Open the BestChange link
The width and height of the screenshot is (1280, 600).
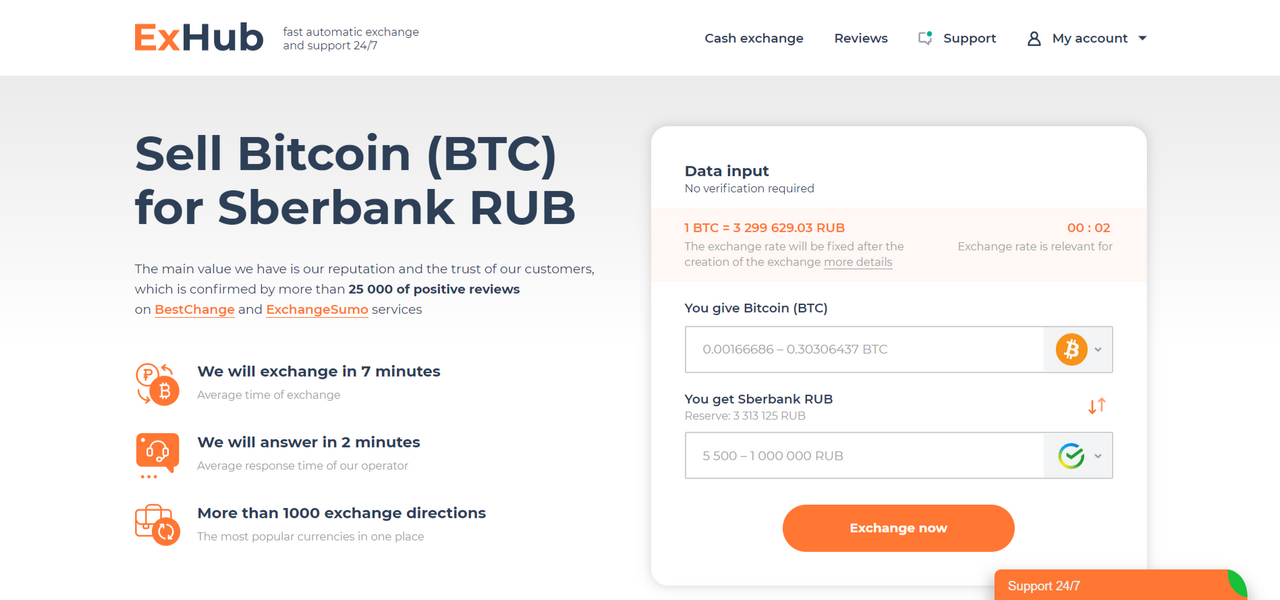(x=194, y=309)
